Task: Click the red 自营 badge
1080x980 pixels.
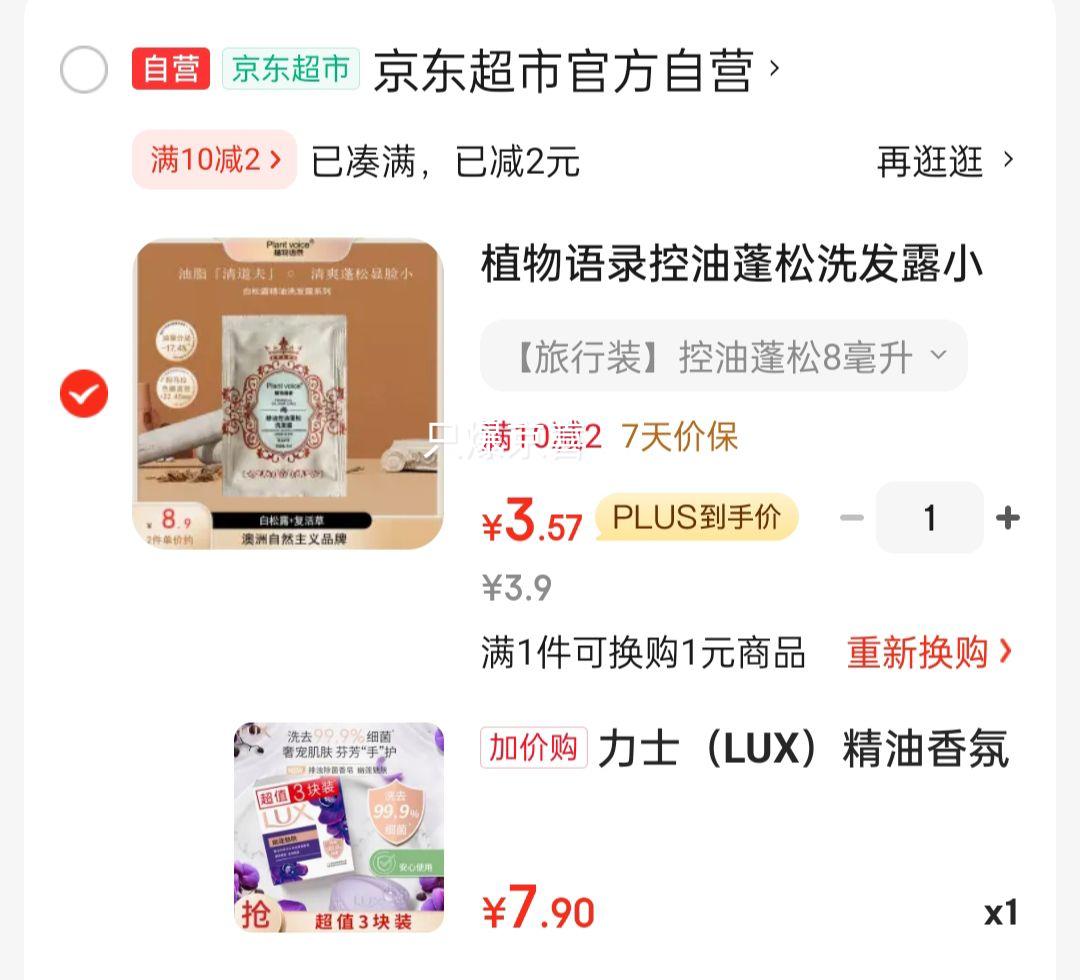Action: pyautogui.click(x=171, y=69)
